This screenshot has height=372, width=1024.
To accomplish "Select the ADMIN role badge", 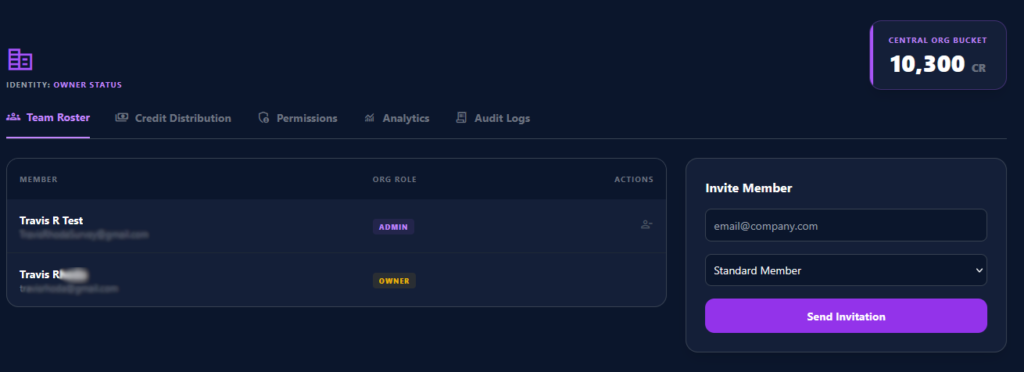I will [x=393, y=226].
